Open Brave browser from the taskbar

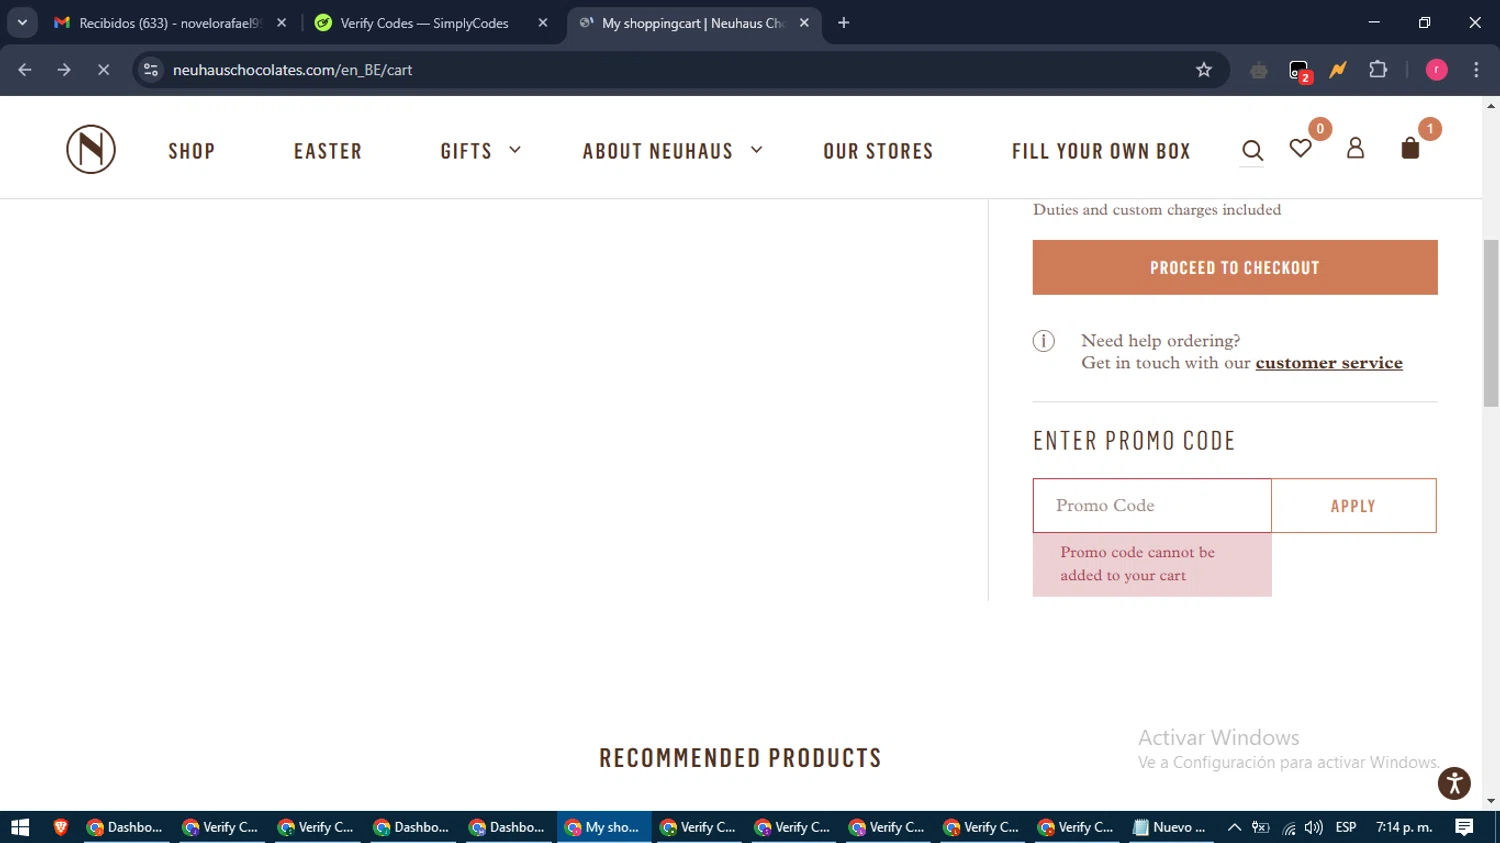[61, 827]
